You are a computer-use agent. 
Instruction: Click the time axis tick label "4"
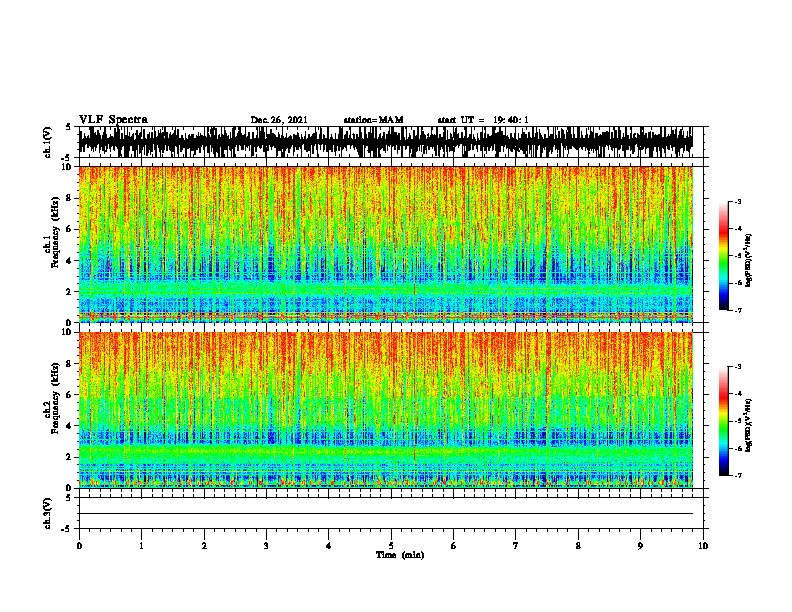pos(328,546)
